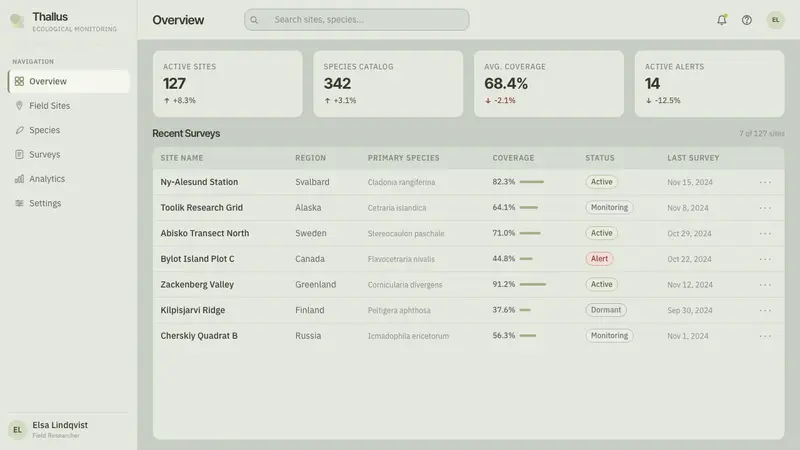Click the Nov 12, 2024 survey date
800x450 pixels.
point(690,285)
